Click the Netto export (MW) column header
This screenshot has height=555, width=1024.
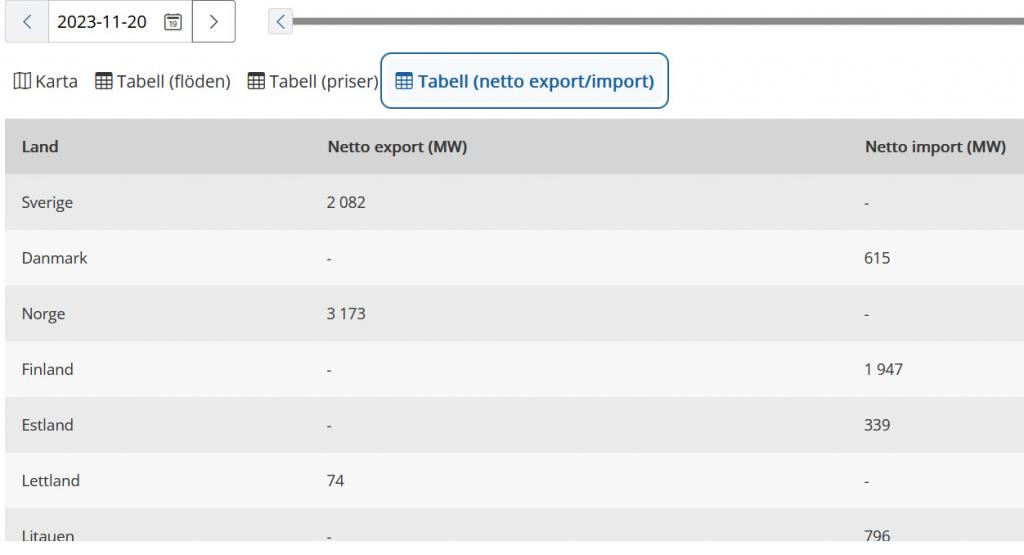[x=397, y=147]
